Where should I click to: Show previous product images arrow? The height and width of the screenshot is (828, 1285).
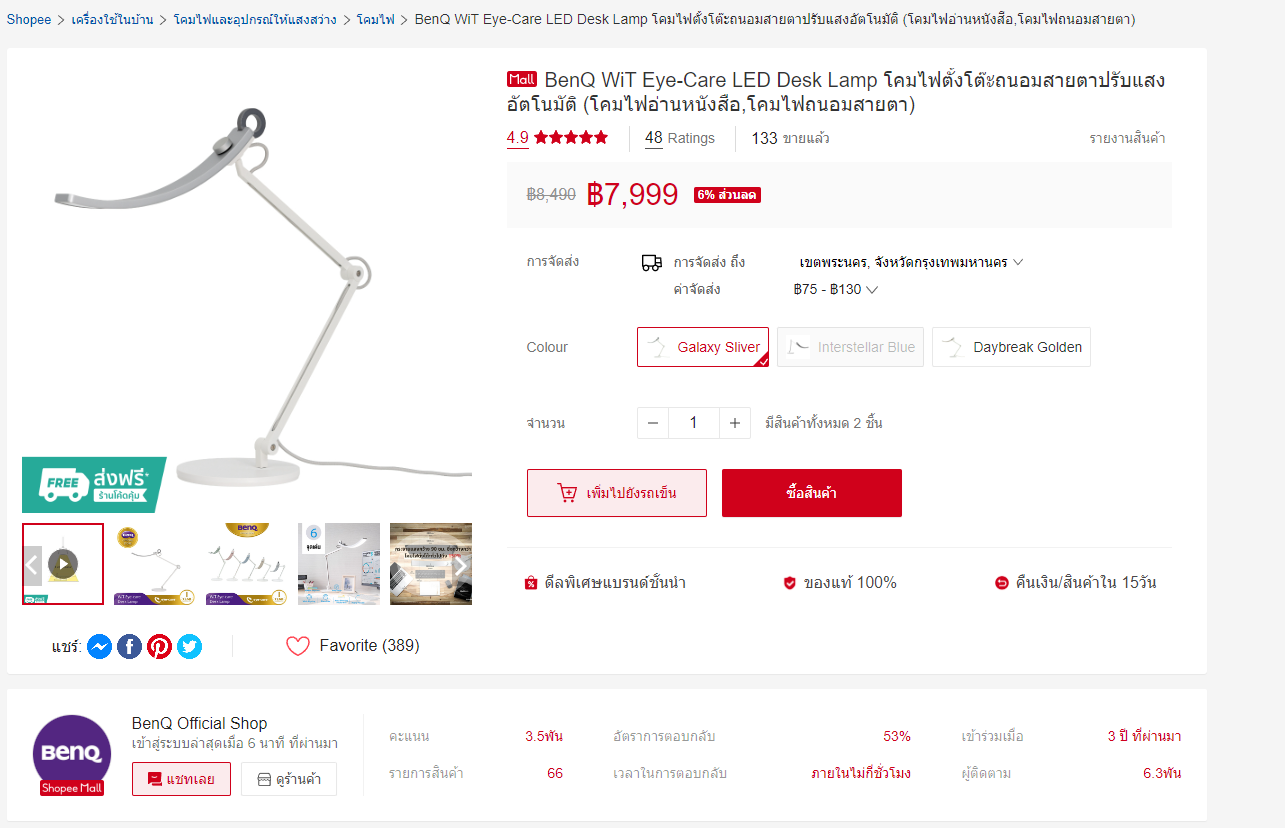coord(32,565)
